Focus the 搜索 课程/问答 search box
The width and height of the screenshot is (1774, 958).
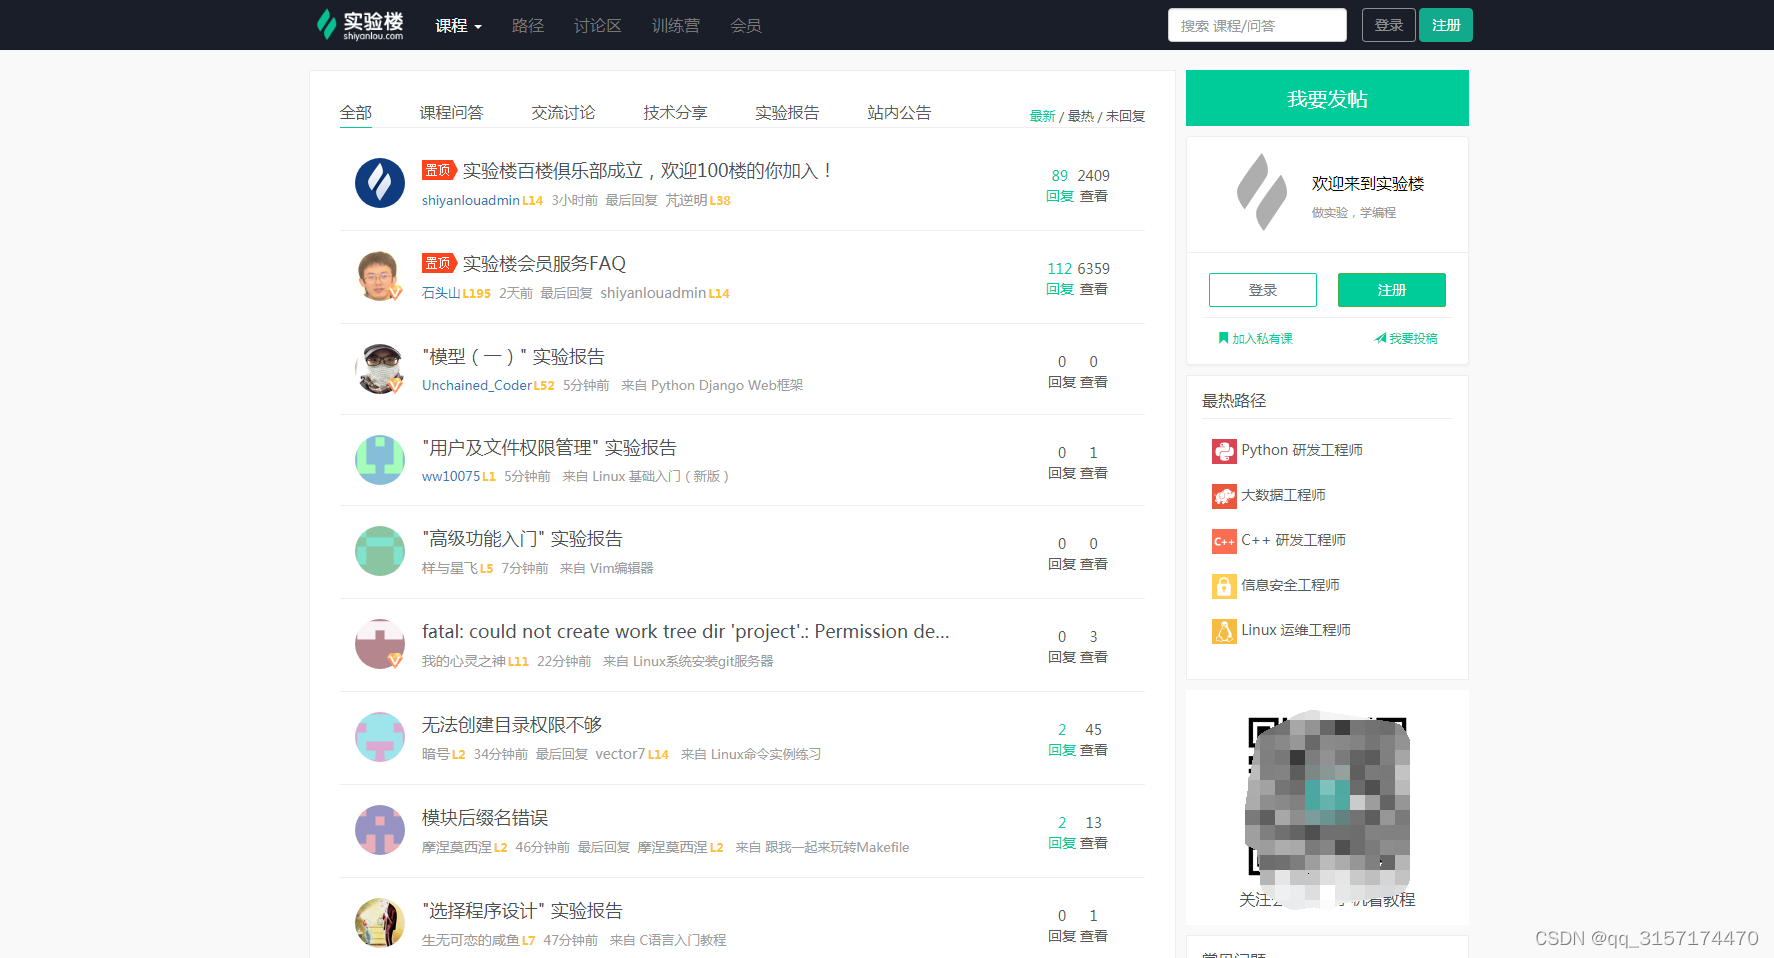(1257, 25)
